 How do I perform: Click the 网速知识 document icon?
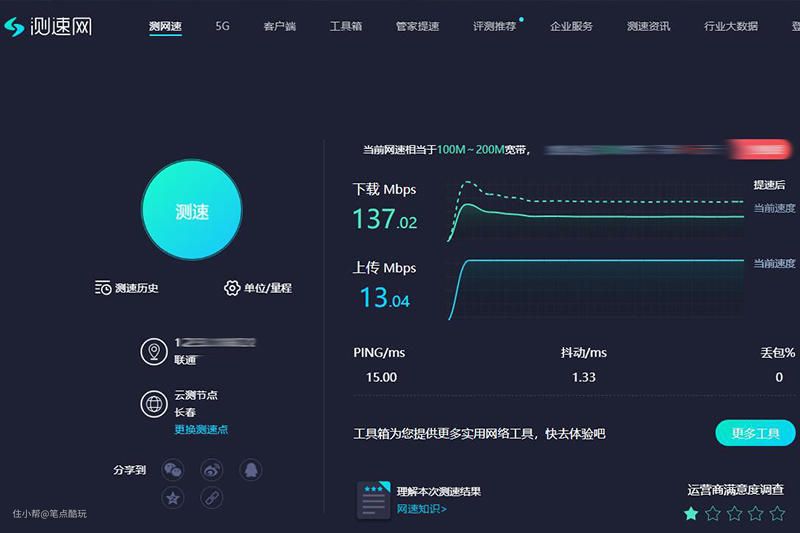pos(373,500)
